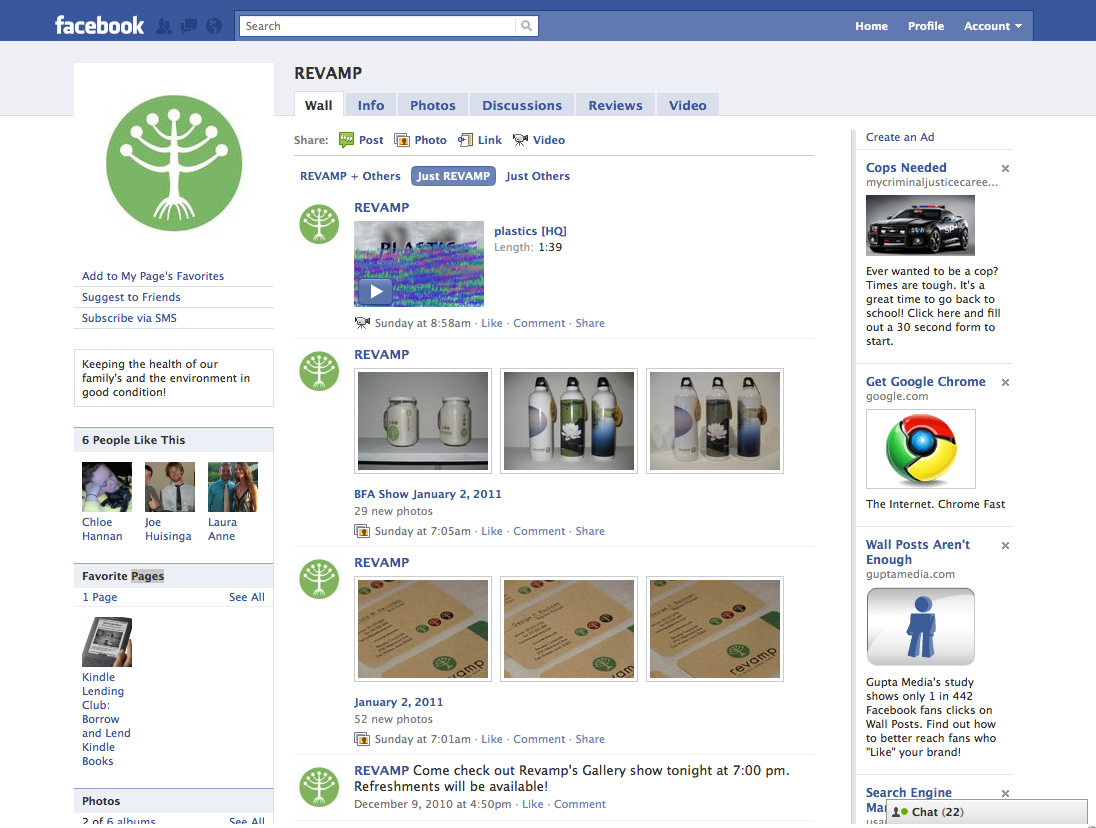
Task: Switch to the Video tab
Action: tap(688, 105)
